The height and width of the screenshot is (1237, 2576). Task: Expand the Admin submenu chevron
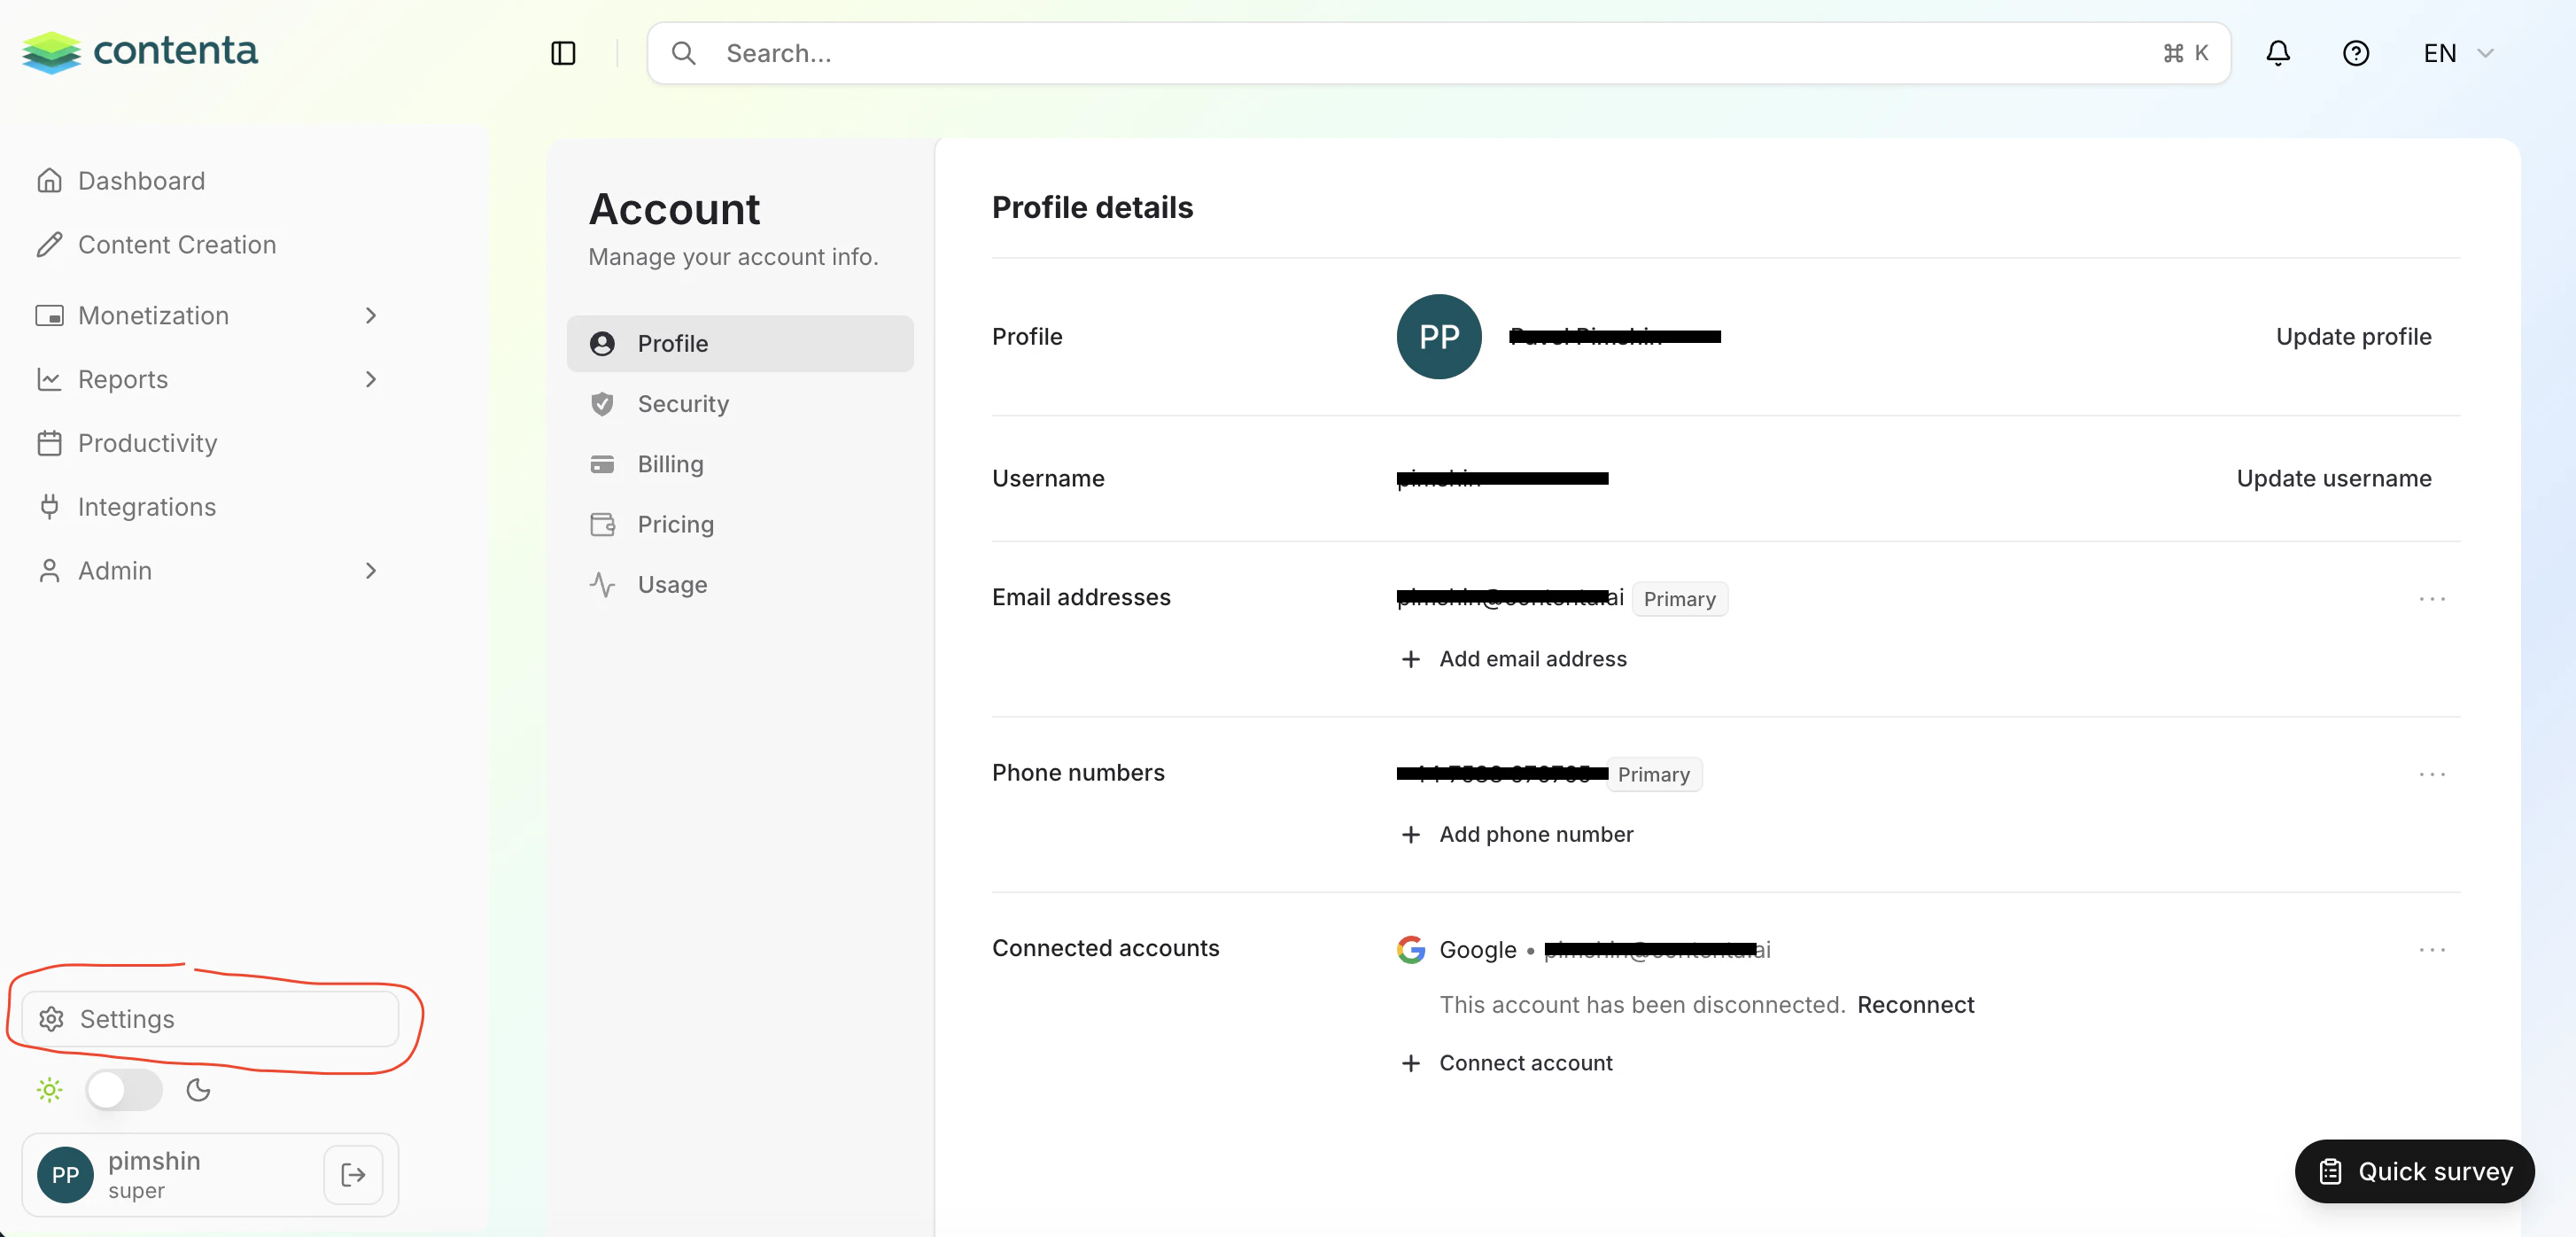point(371,571)
